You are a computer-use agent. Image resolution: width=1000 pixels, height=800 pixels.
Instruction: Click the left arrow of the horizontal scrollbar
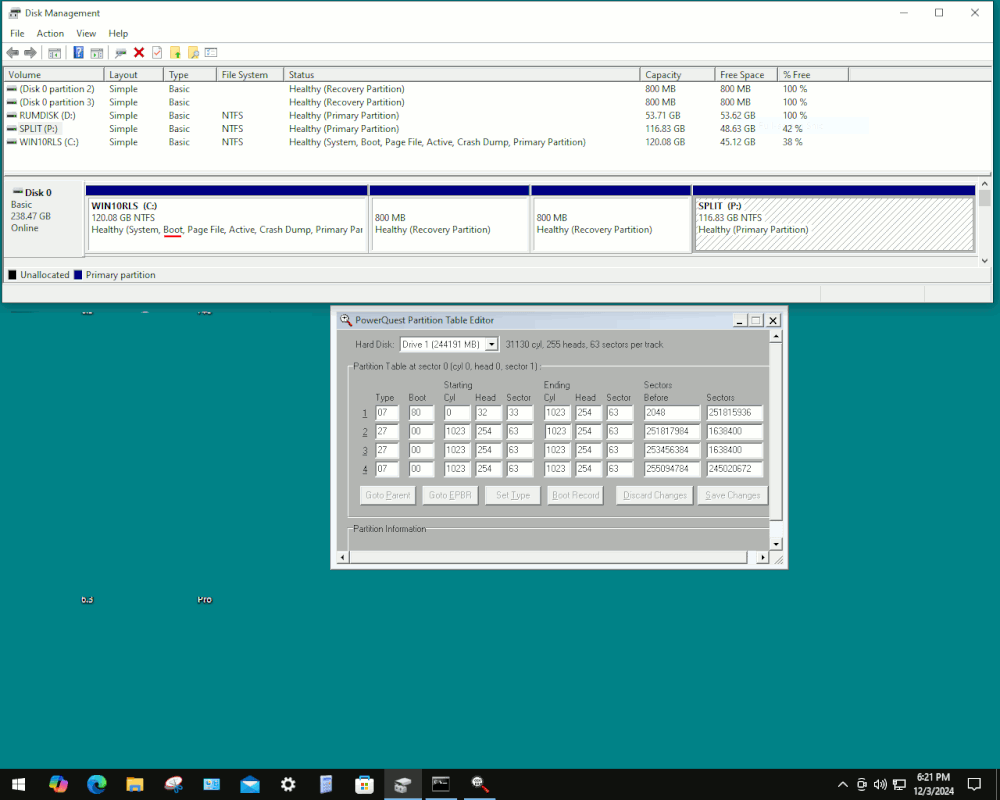(x=342, y=558)
